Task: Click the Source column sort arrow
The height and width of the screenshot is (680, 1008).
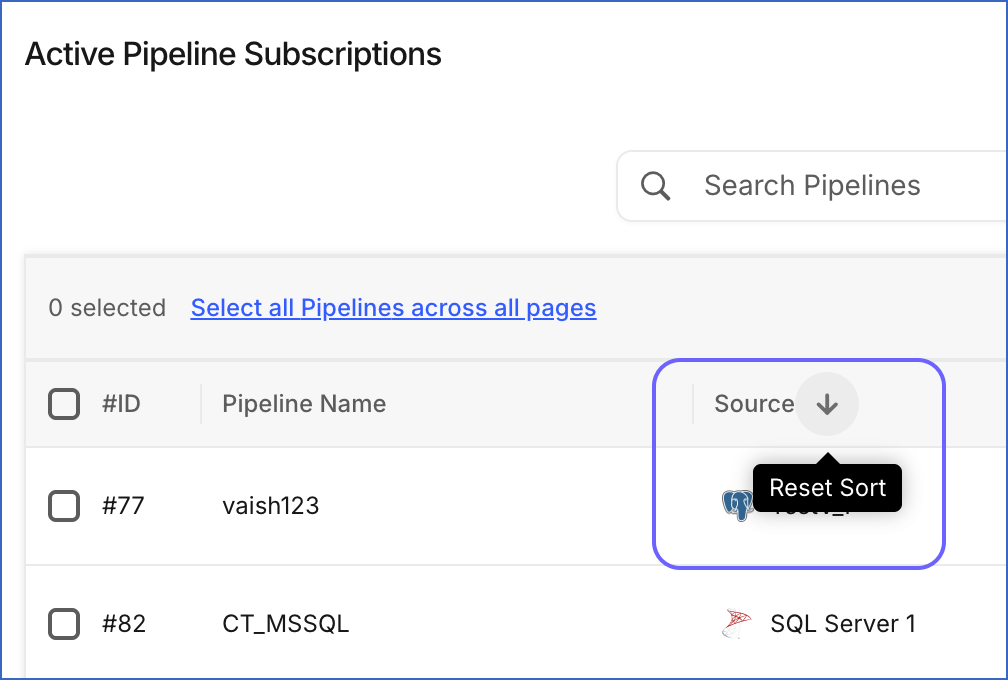Action: click(x=827, y=404)
